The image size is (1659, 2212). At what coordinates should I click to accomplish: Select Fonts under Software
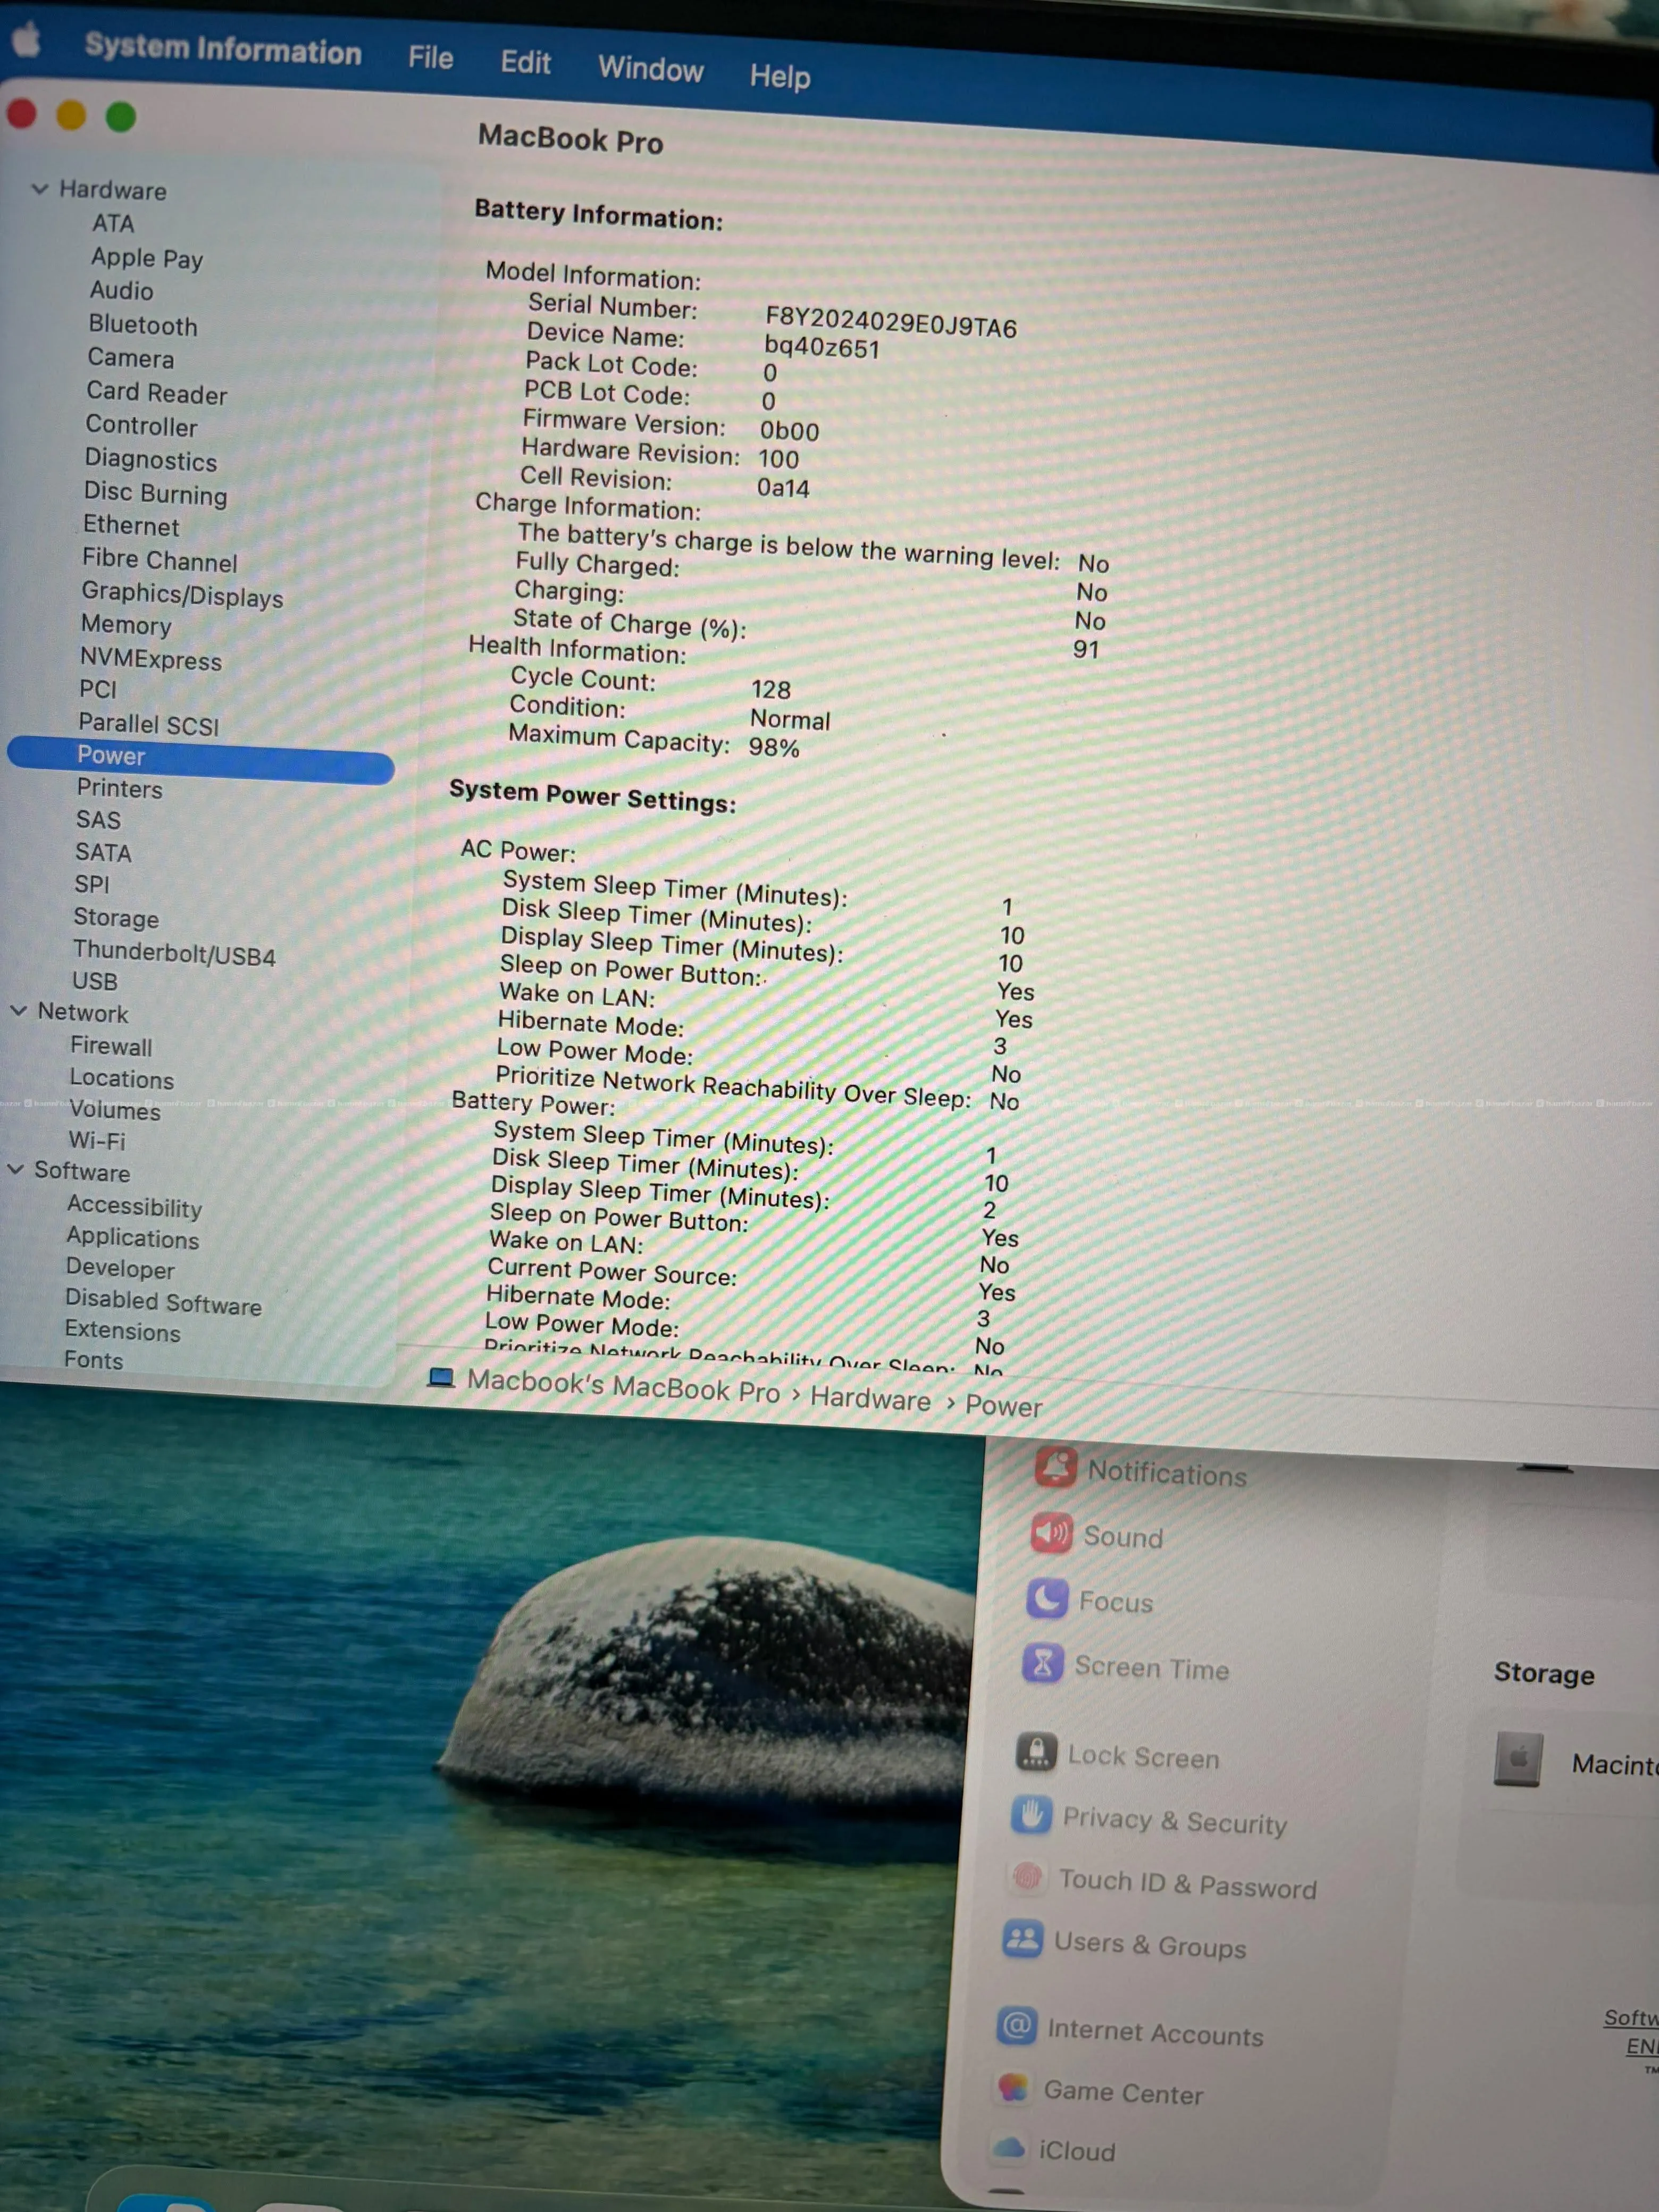[x=94, y=1361]
